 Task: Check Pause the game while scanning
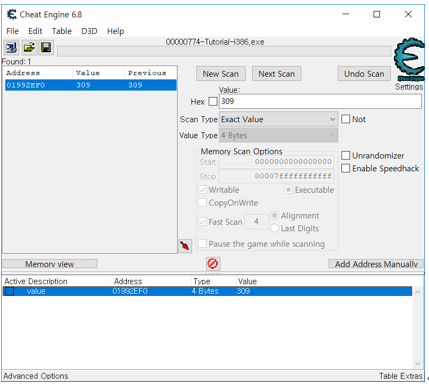202,244
